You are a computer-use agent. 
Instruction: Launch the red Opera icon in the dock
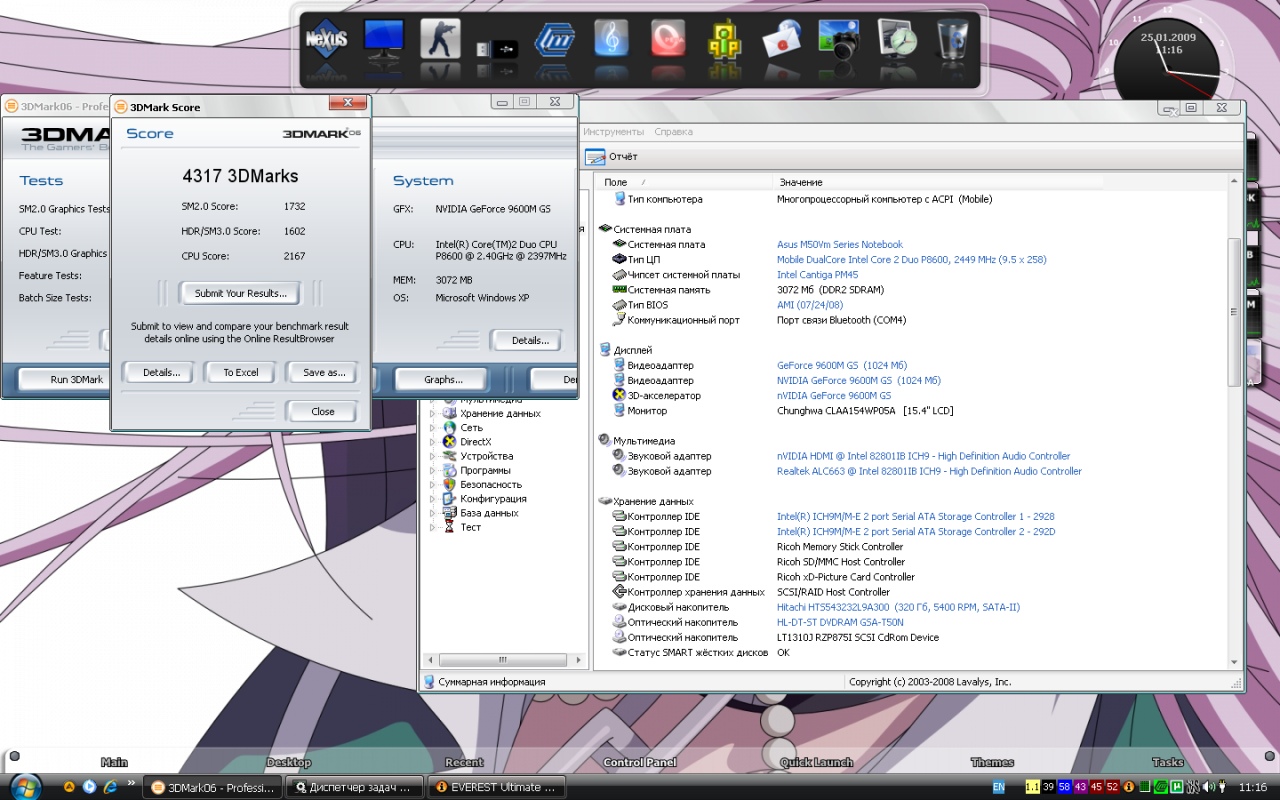click(668, 39)
